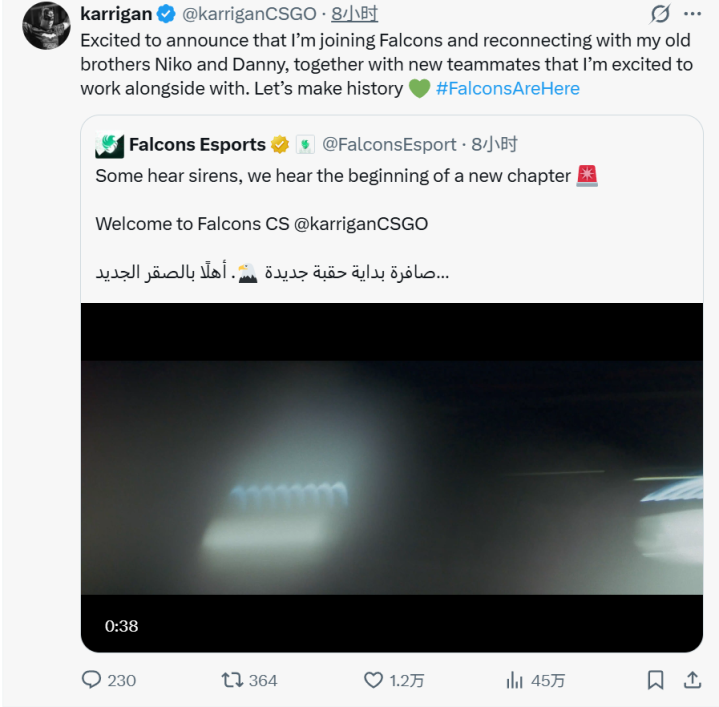Play the quoted Falcons video
Screen dimensions: 719x707
tap(391, 477)
